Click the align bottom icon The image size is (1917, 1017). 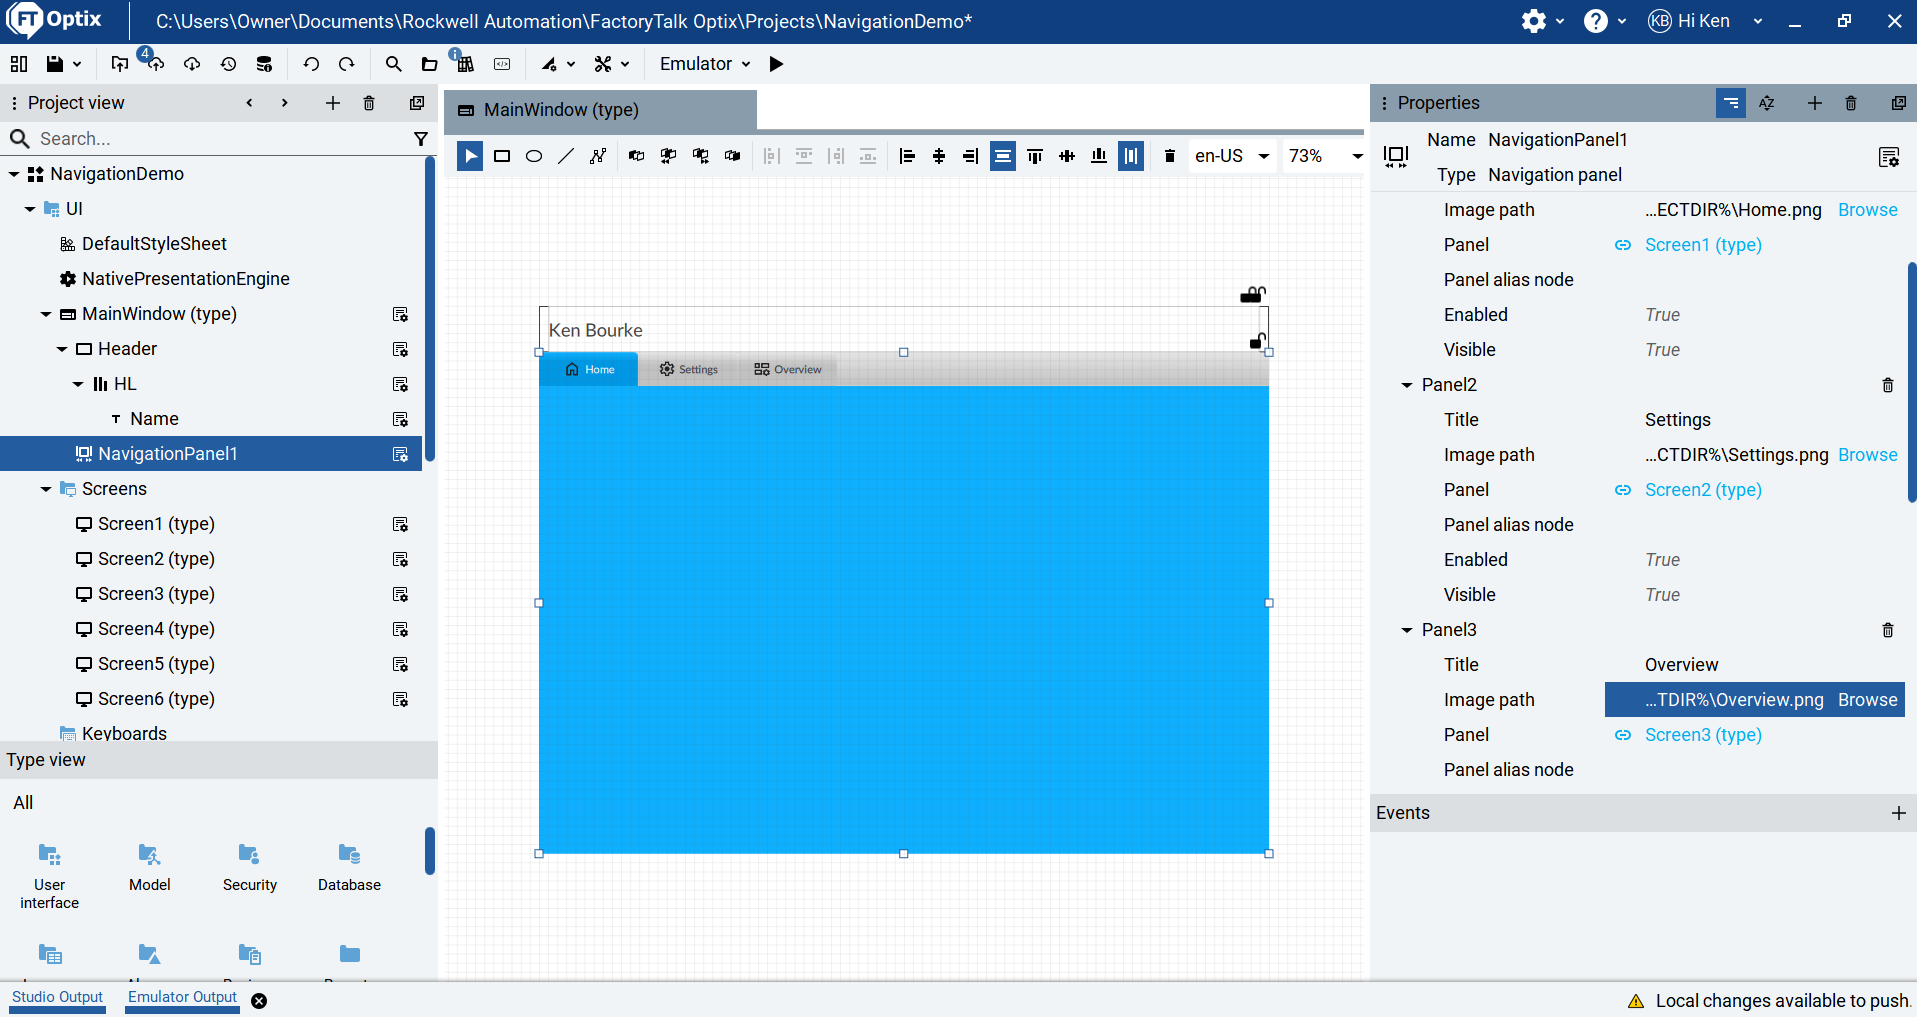1099,156
